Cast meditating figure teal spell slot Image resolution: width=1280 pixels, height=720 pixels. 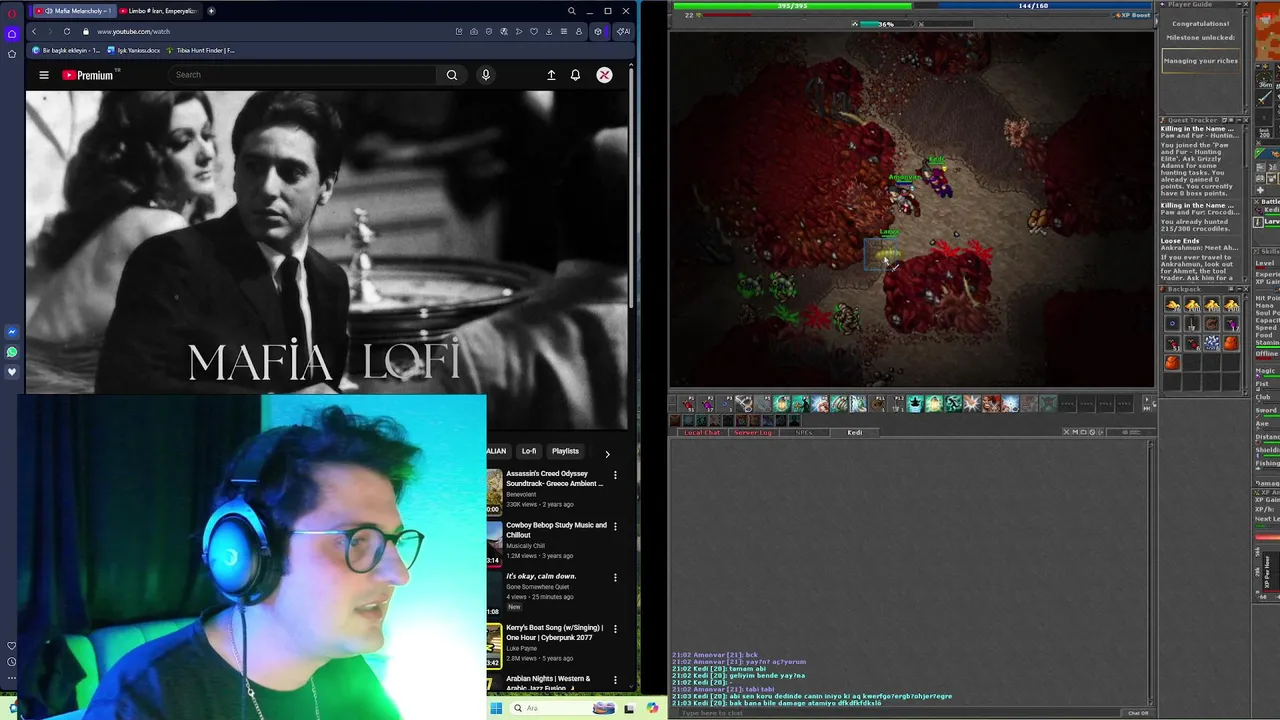click(x=915, y=403)
